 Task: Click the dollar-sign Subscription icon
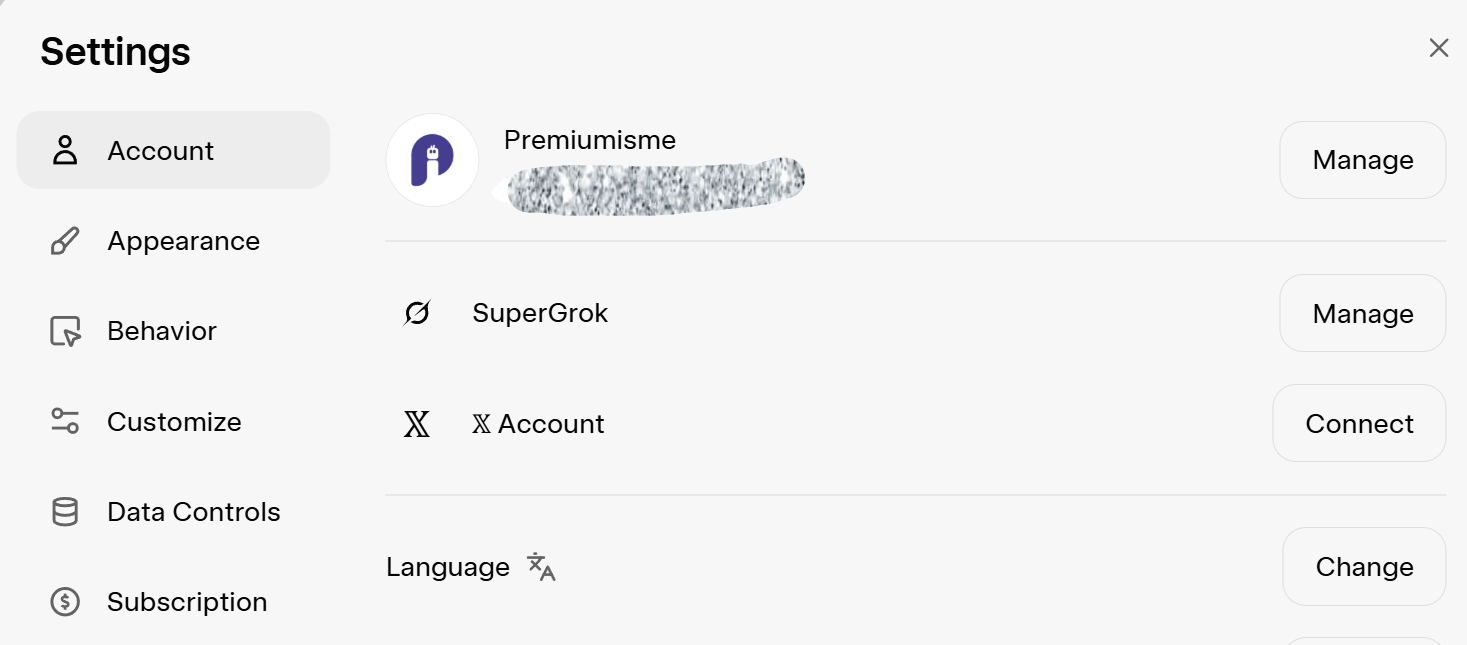point(65,602)
